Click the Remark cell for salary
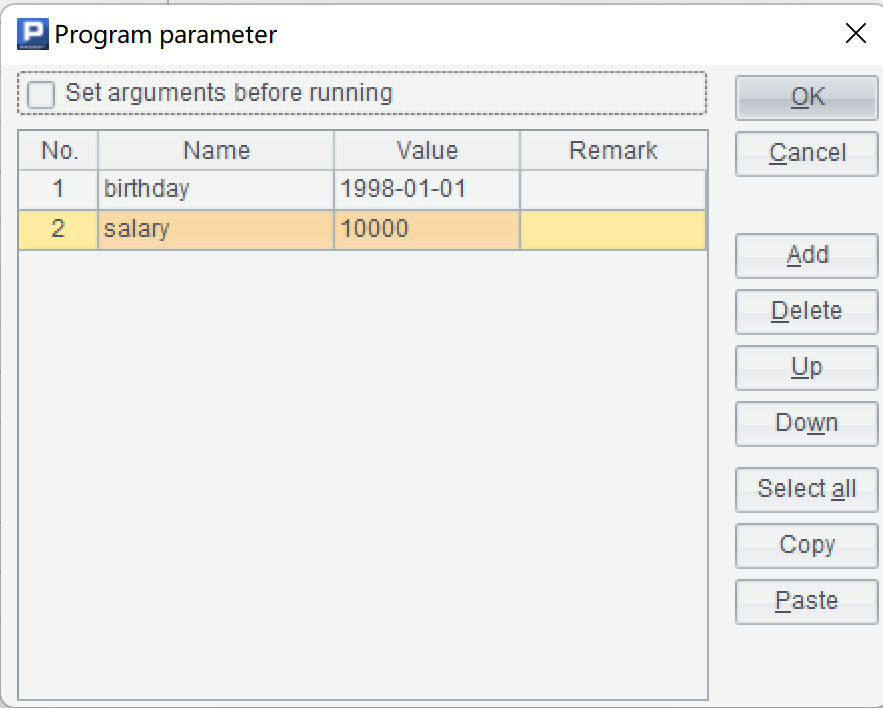Screen dimensions: 883x708 click(613, 230)
